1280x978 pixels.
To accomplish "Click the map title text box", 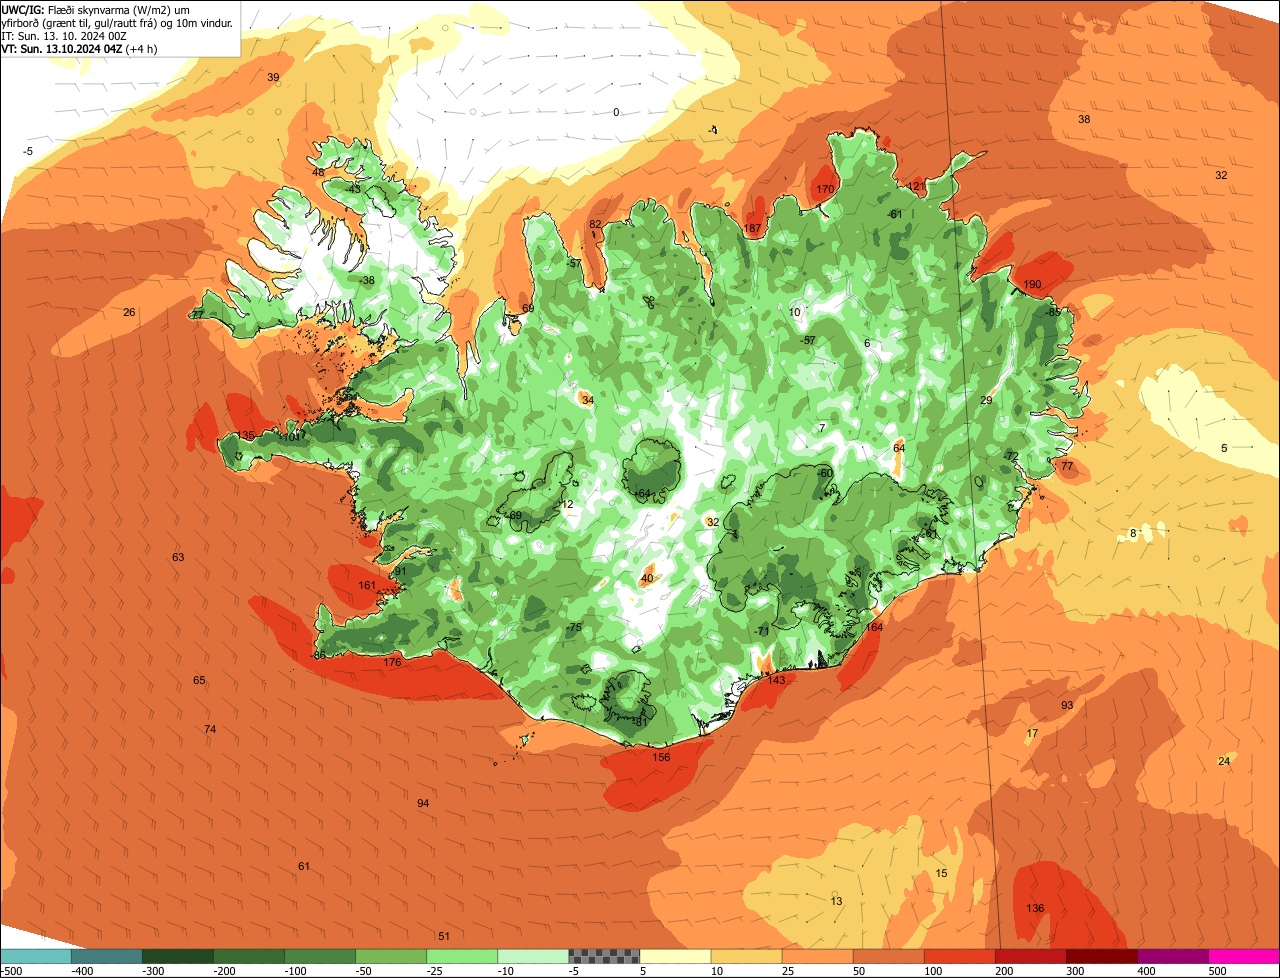I will [120, 28].
